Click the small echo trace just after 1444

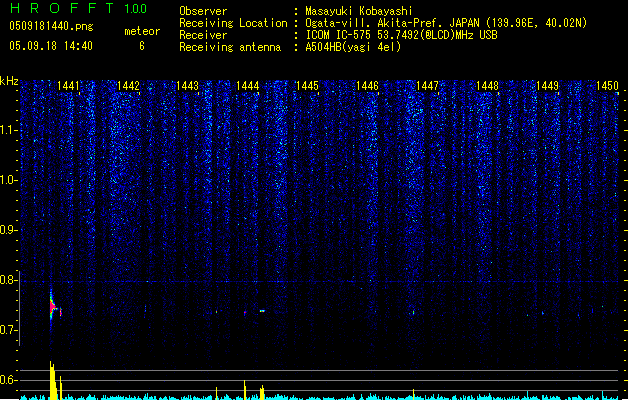coord(262,311)
